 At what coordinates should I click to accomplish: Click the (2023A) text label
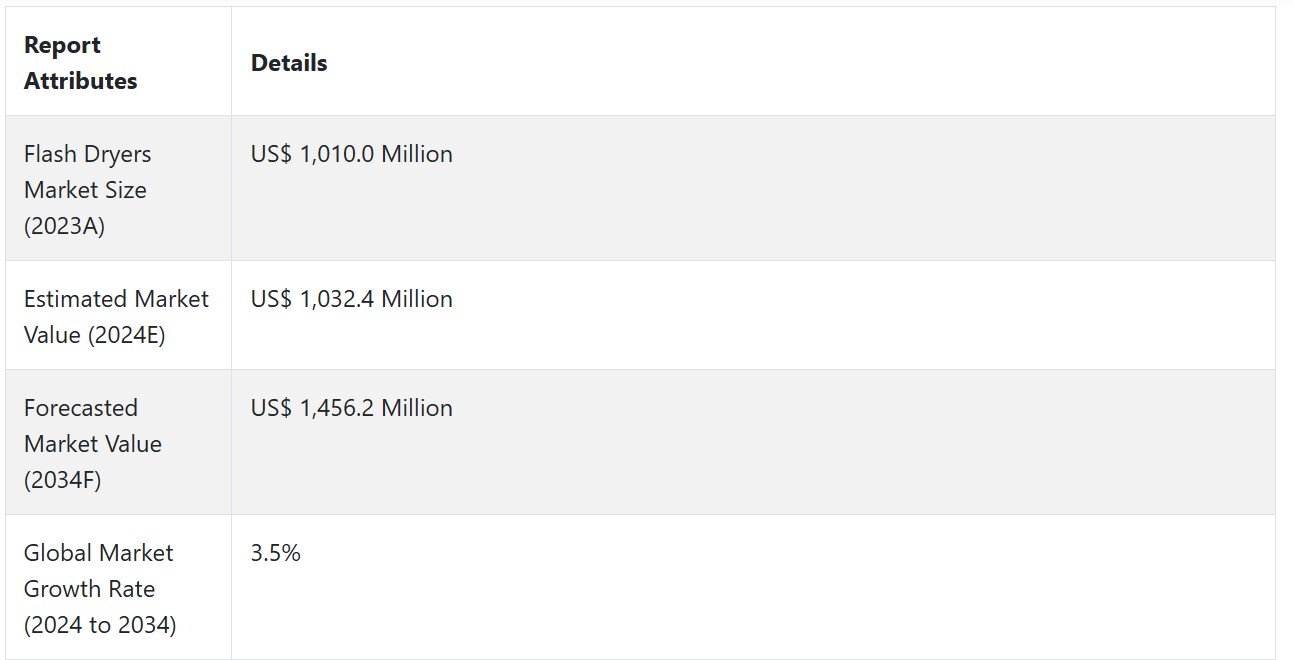coord(65,226)
